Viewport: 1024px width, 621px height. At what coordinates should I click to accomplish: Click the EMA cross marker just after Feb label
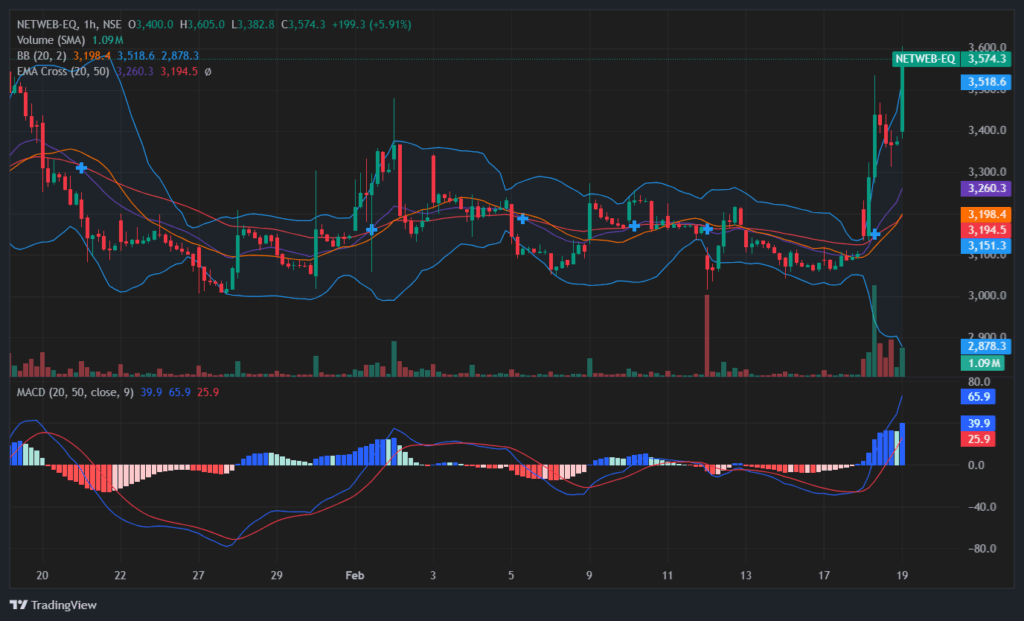[x=371, y=229]
